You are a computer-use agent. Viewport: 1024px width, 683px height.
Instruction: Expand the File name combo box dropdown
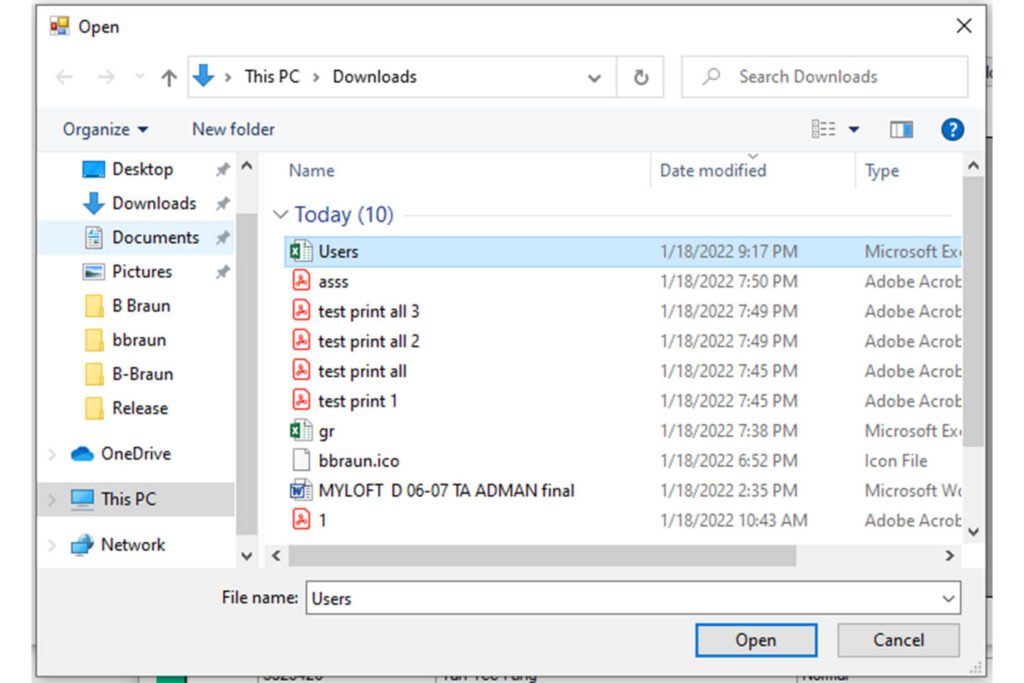[x=948, y=599]
